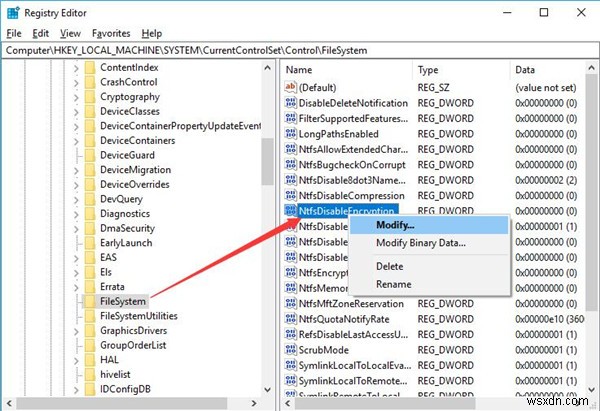This screenshot has width=600, height=411.
Task: Click the NtfsBugcheckOnCorrupt DWORD icon
Action: click(290, 165)
